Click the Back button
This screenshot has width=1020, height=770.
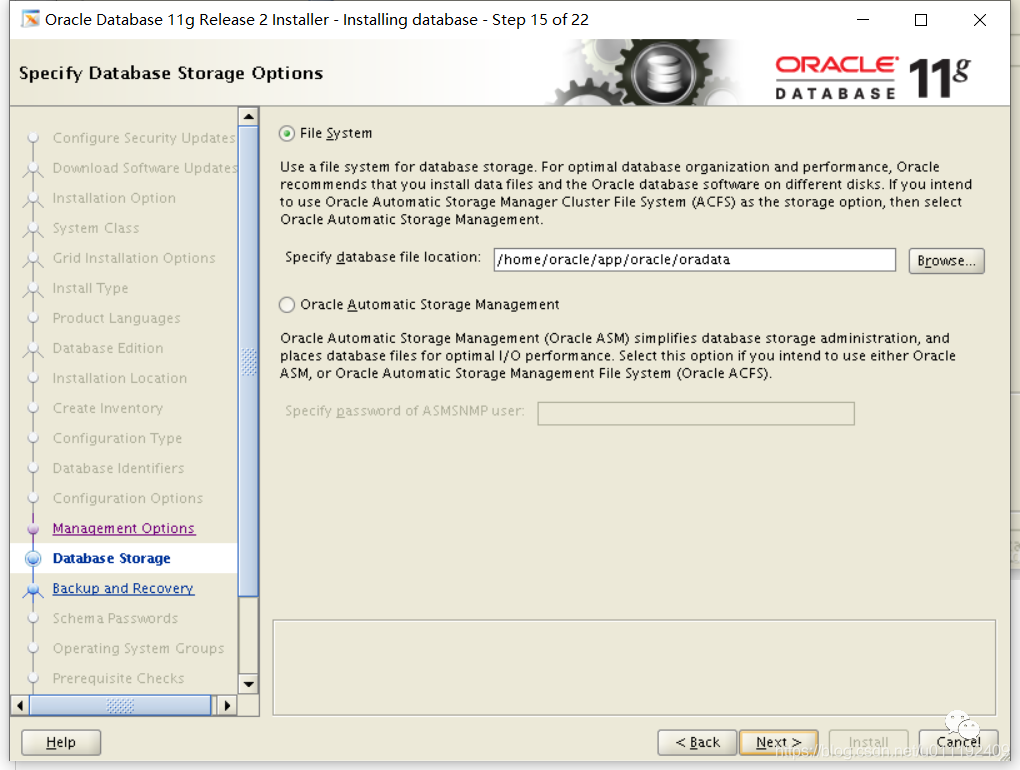coord(697,742)
